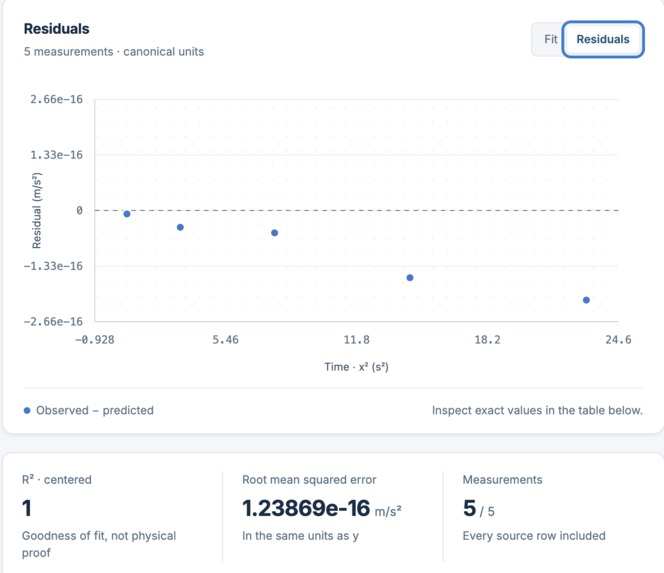Click x-axis tick '11.8'
The image size is (664, 573).
click(357, 340)
